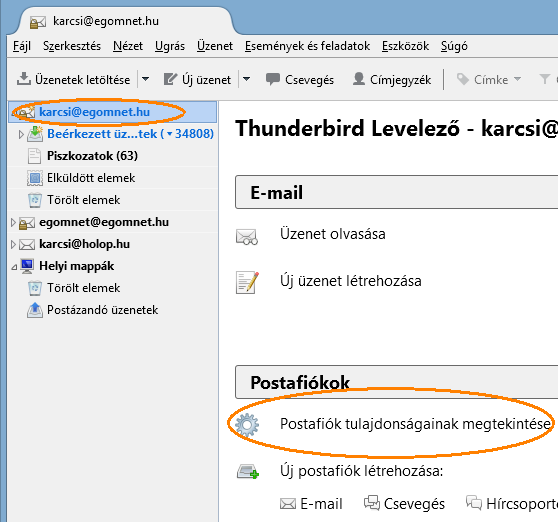Screen dimensions: 558x522
Task: Expand the karcsi@holop.hu account
Action: click(13, 245)
